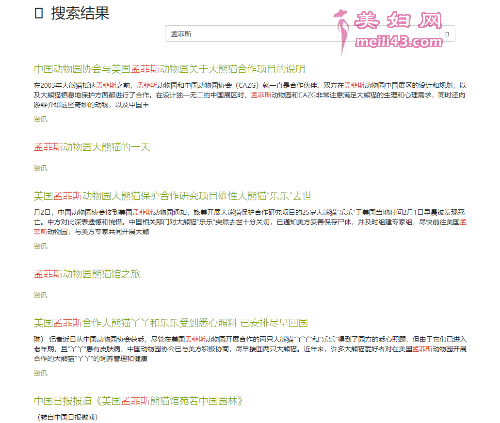500x423 pixels.
Task: Open result 孟菲斯动物园大熊猫的一天
Action: click(x=92, y=147)
